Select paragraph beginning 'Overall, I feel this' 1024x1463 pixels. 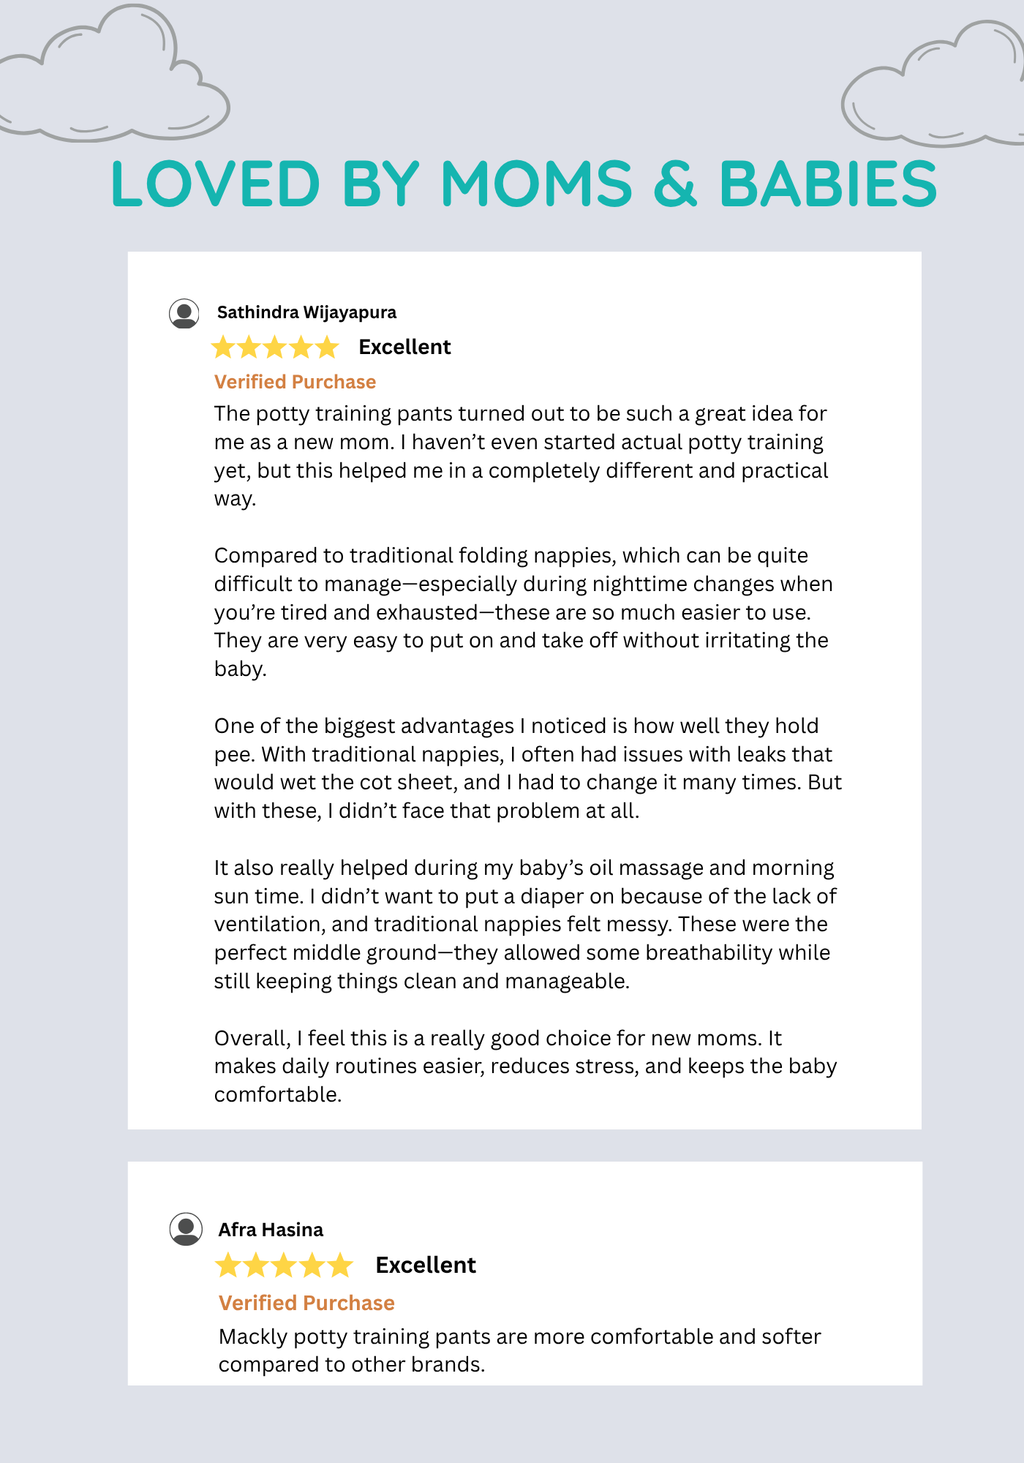[x=525, y=1066]
